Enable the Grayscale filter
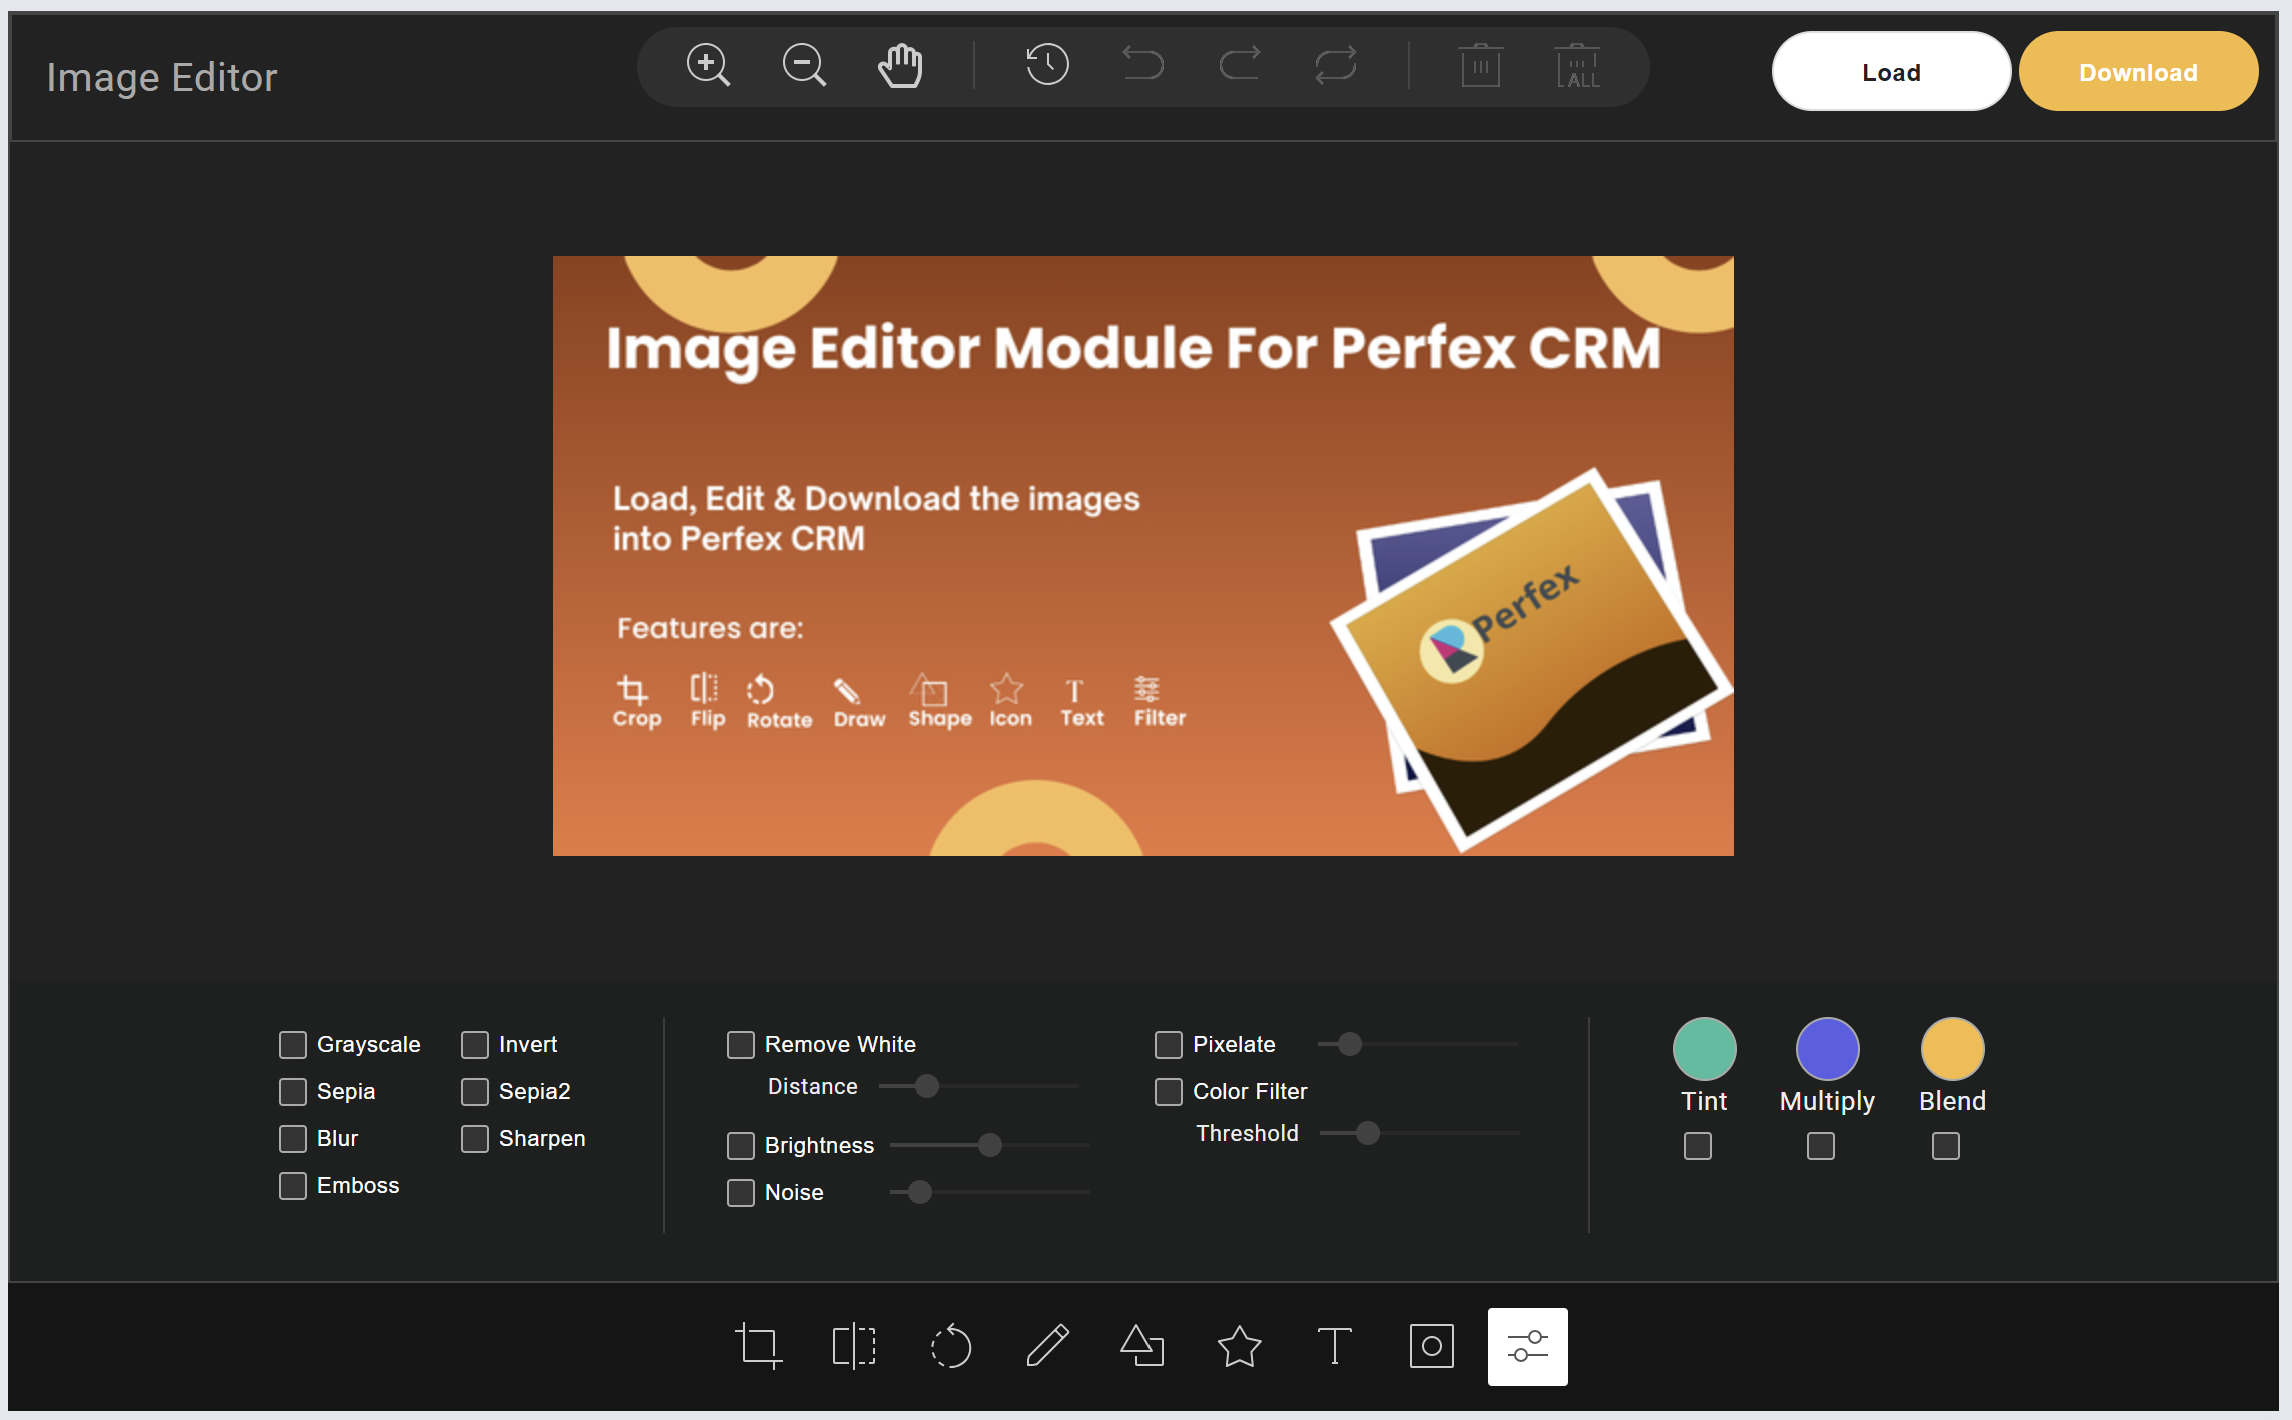The width and height of the screenshot is (2292, 1420). [292, 1044]
